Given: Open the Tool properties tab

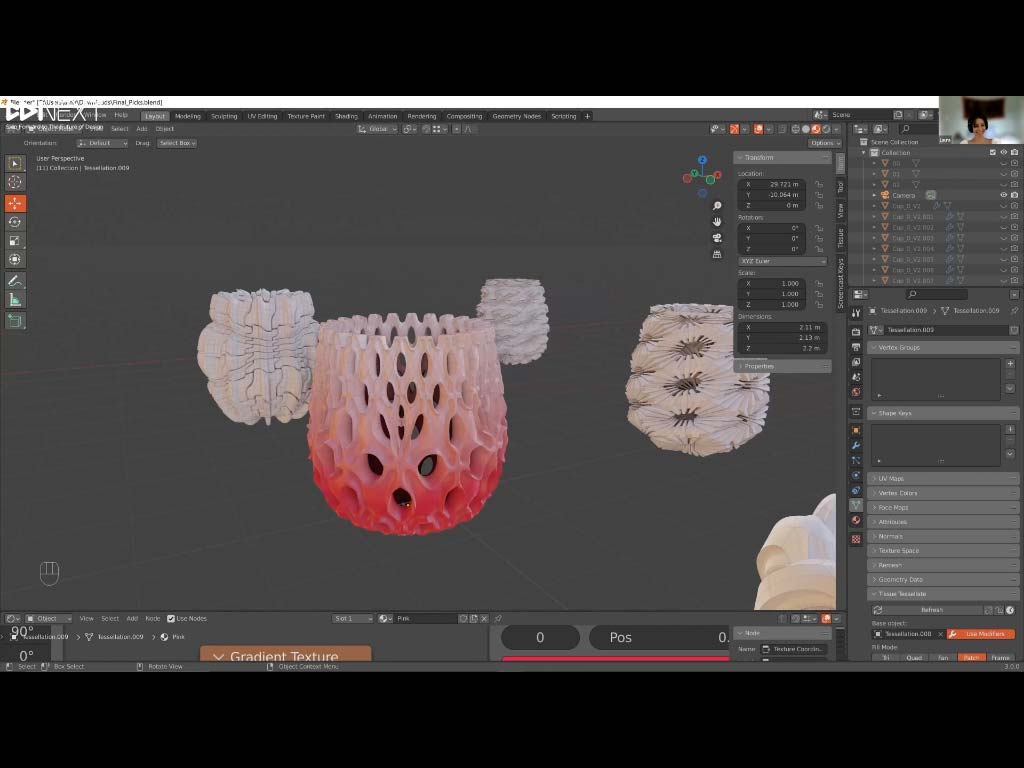Looking at the screenshot, I should (x=856, y=313).
